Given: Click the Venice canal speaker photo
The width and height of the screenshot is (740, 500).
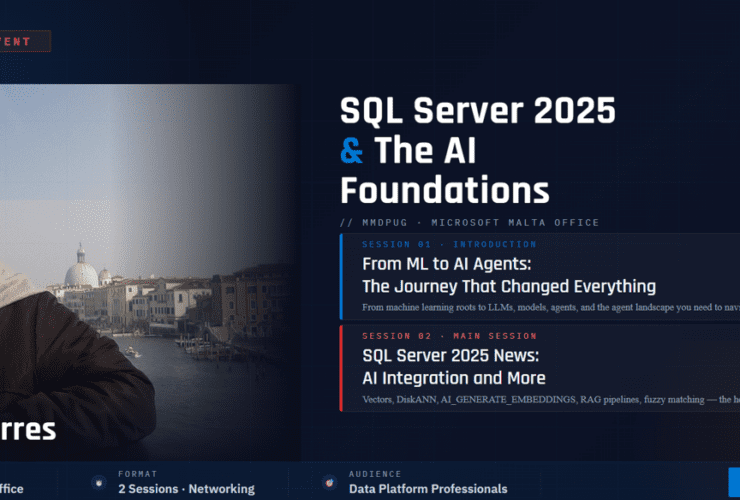Looking at the screenshot, I should 149,272.
